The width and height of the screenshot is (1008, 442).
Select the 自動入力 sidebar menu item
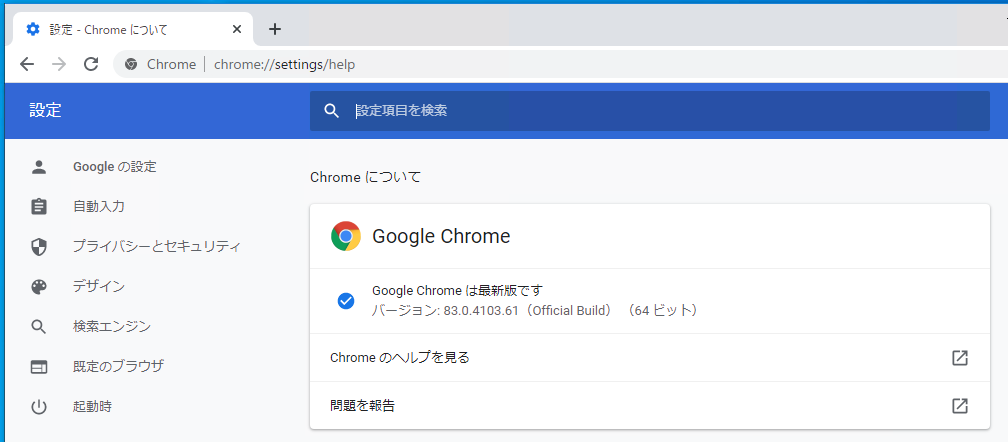coord(99,206)
